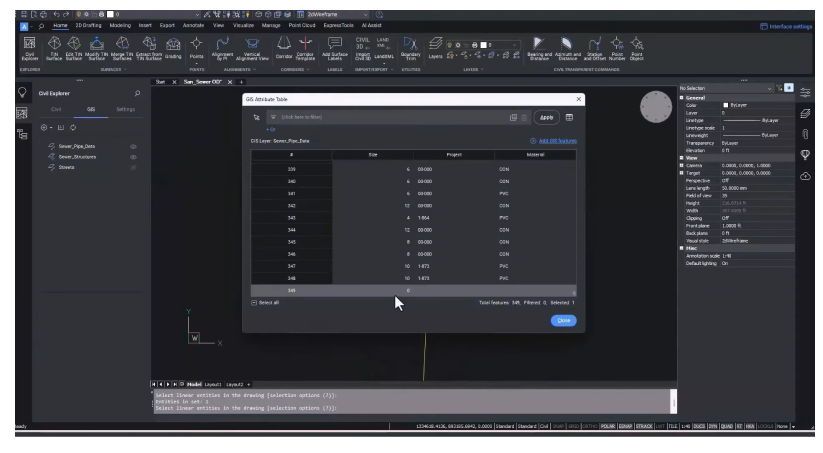The height and width of the screenshot is (453, 823).
Task: Collapse the General section in Properties
Action: pos(682,98)
